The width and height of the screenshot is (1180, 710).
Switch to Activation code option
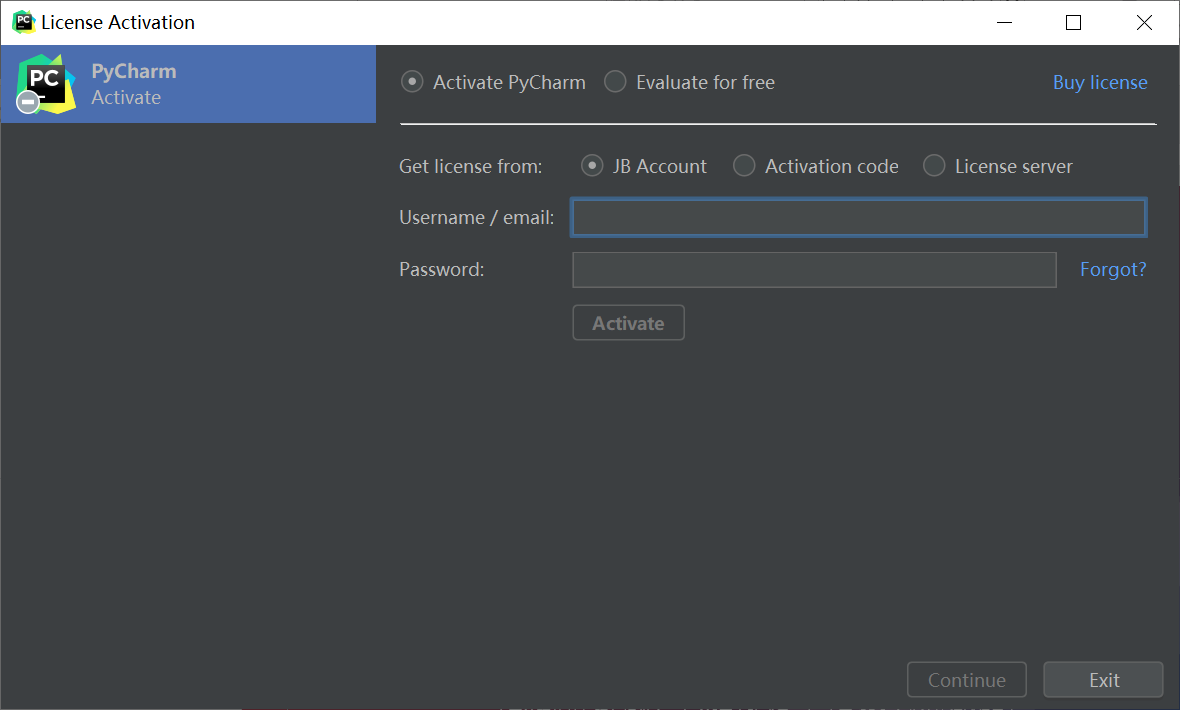click(x=744, y=166)
